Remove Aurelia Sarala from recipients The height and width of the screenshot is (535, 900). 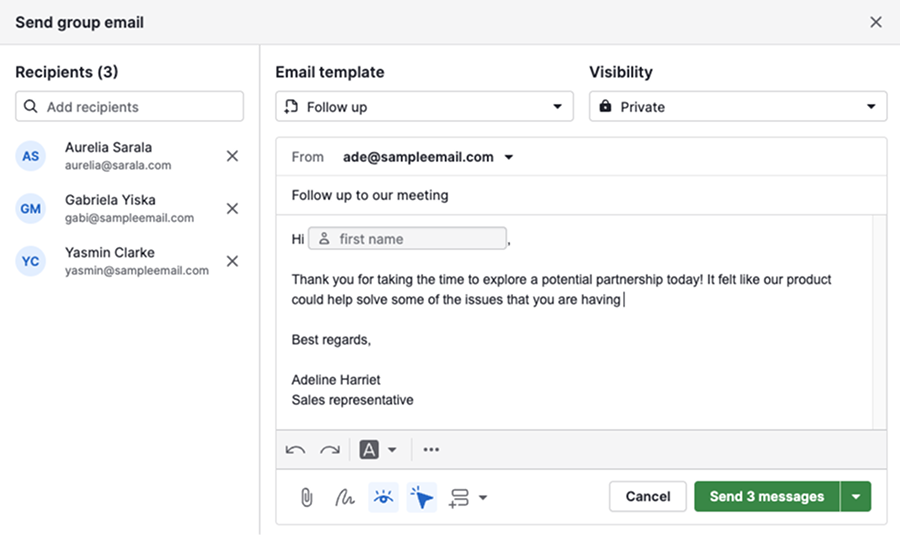tap(232, 156)
